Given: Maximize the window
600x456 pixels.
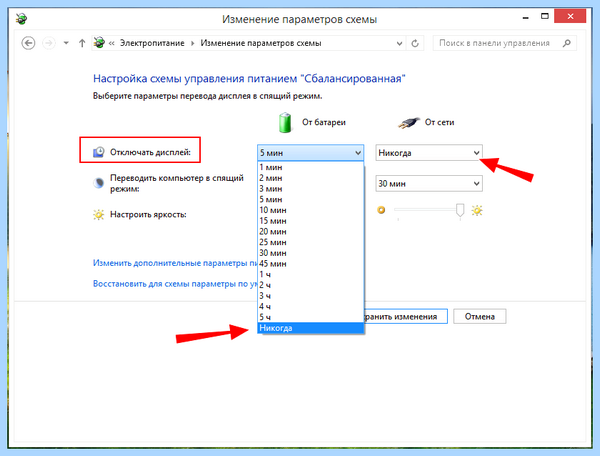Looking at the screenshot, I should coord(545,16).
